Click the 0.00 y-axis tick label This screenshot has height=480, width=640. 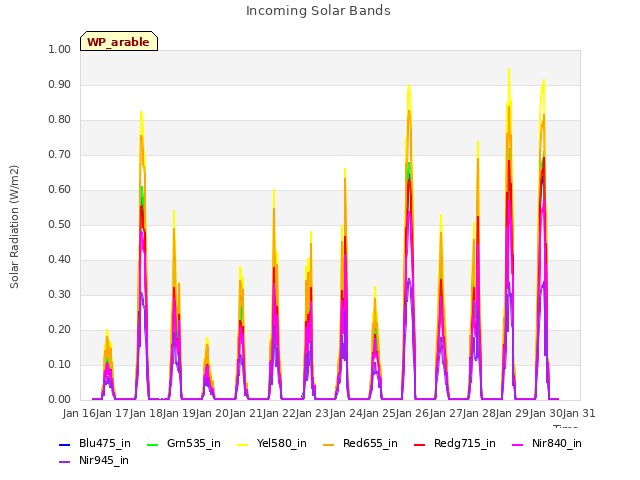(60, 400)
